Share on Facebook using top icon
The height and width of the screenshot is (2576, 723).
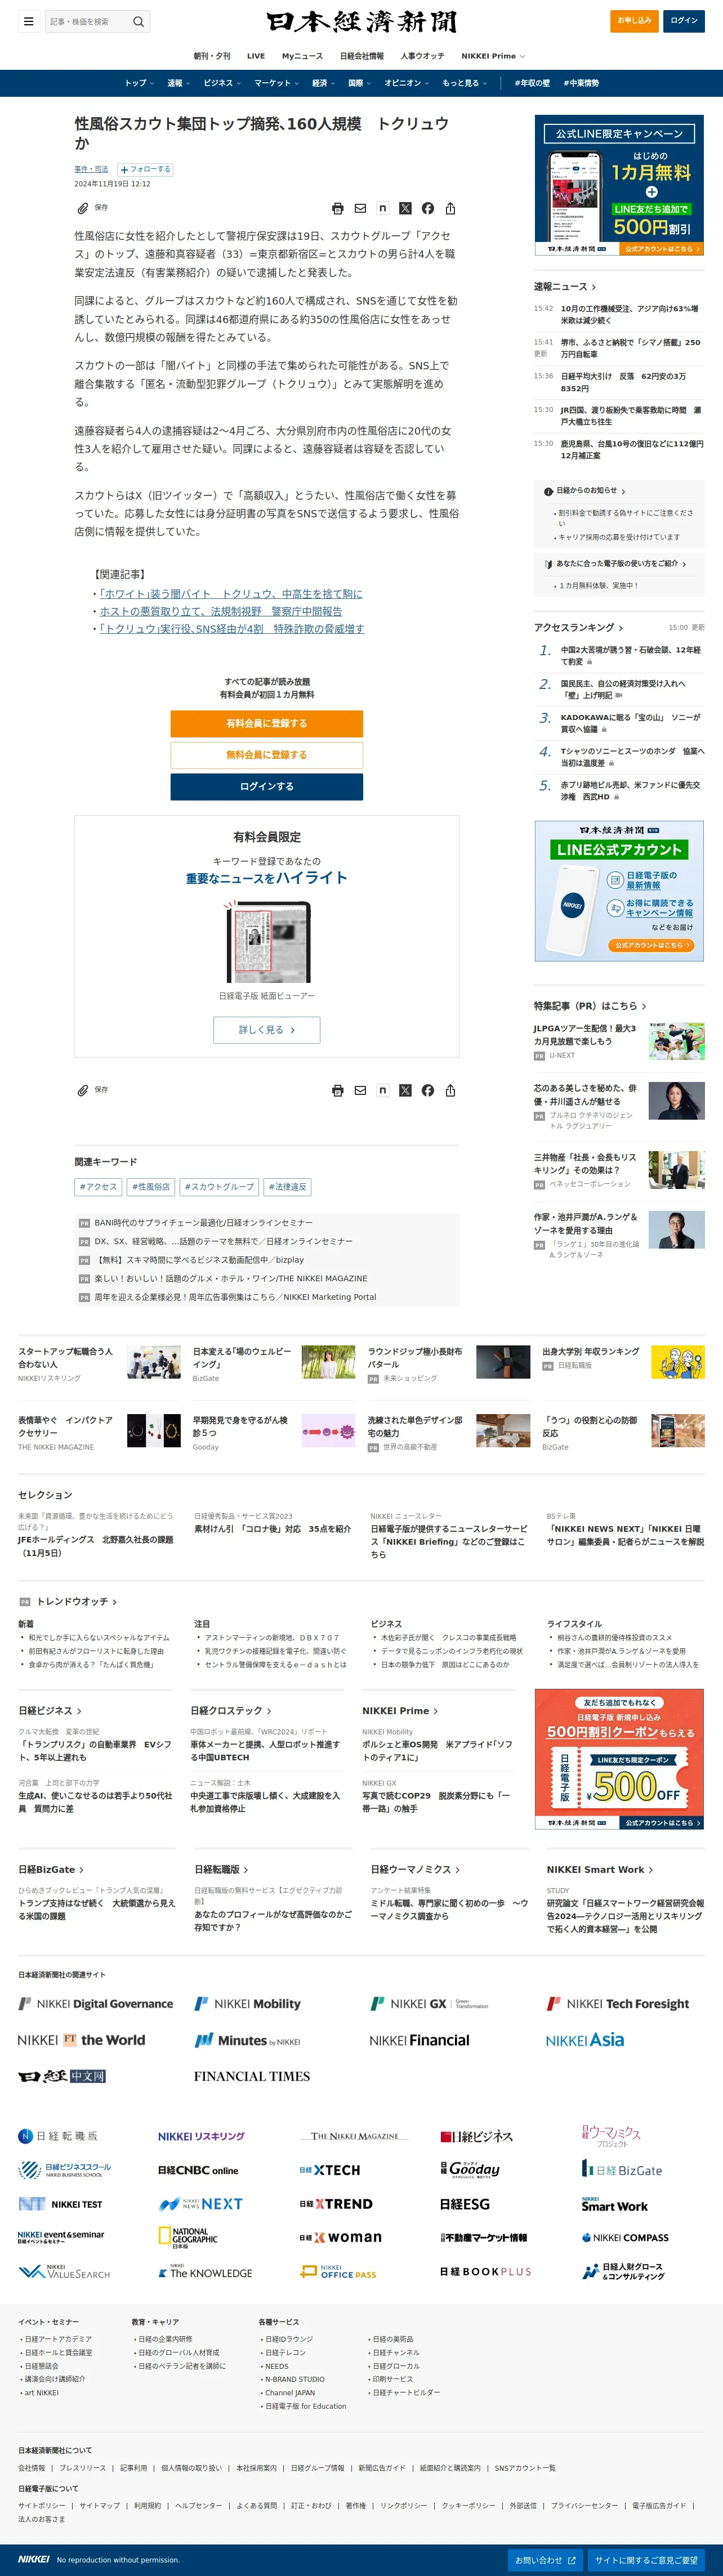tap(428, 209)
